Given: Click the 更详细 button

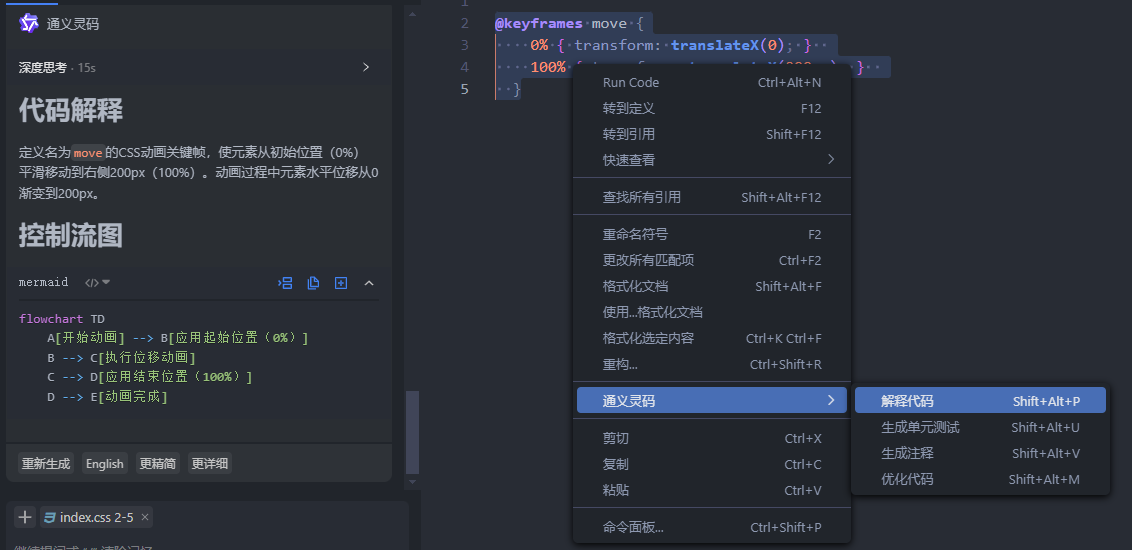Looking at the screenshot, I should [209, 463].
